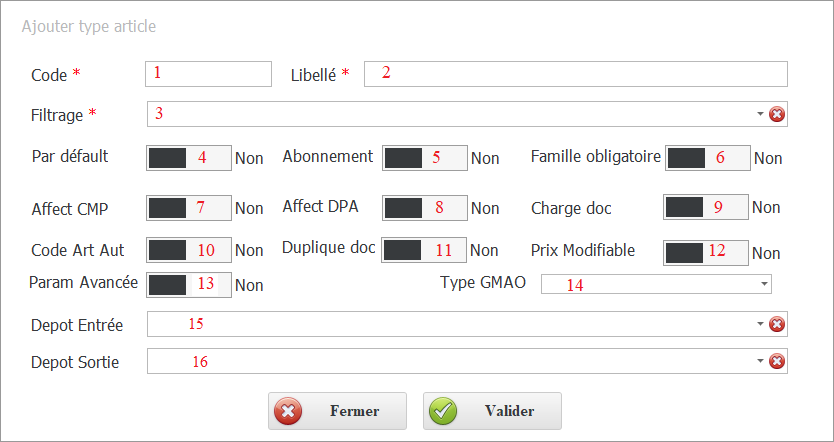Expand the Type GMAO dropdown
The width and height of the screenshot is (834, 442).
[764, 285]
